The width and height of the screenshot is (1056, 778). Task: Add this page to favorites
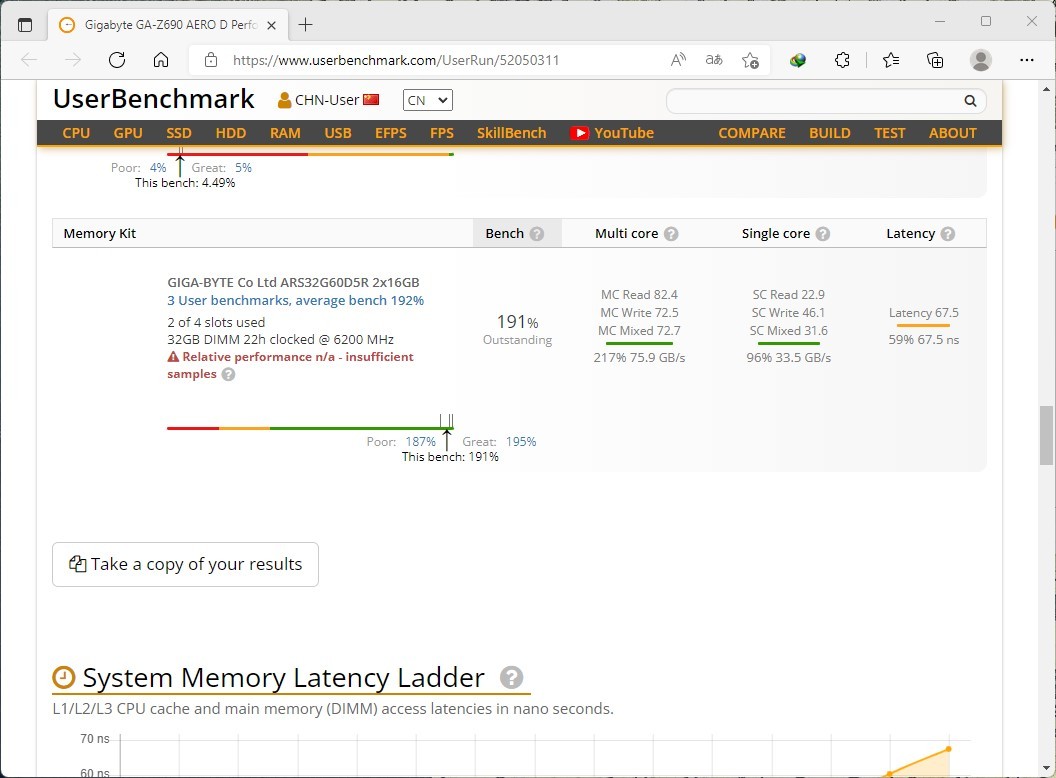coord(750,60)
